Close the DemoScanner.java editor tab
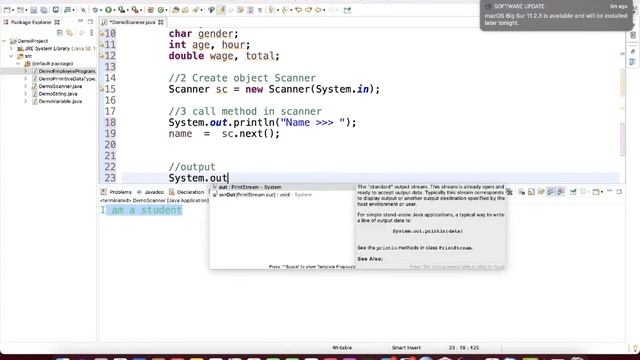Image resolution: width=640 pixels, height=360 pixels. click(x=161, y=22)
